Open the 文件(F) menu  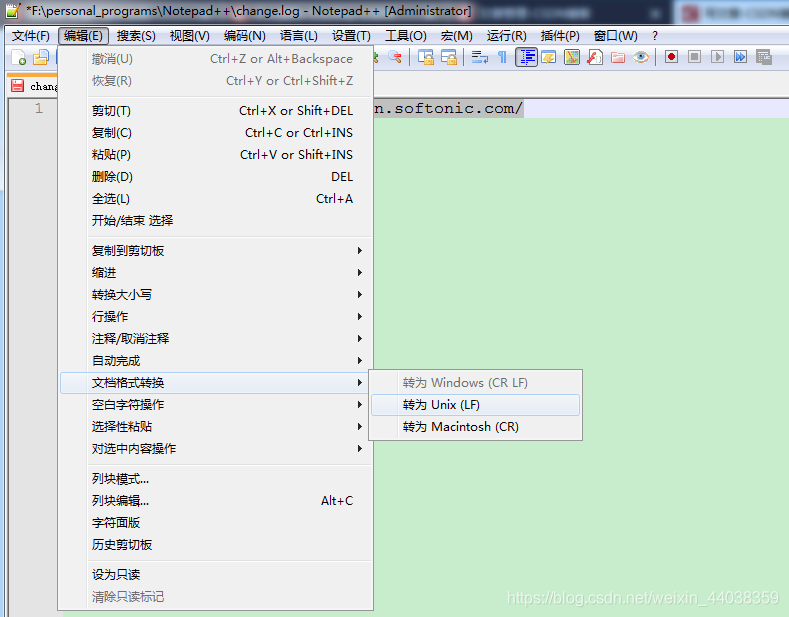(31, 36)
